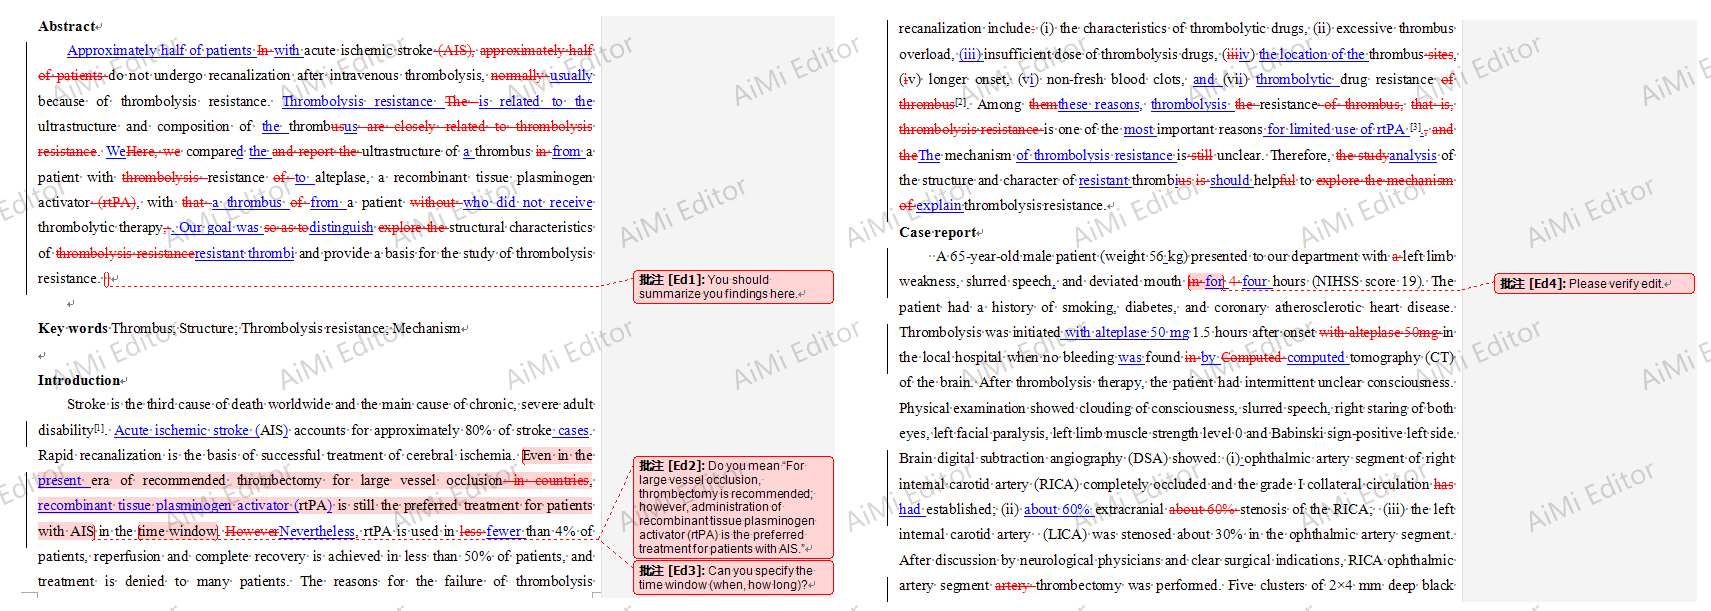Click the inserted word 'explain'

click(939, 205)
